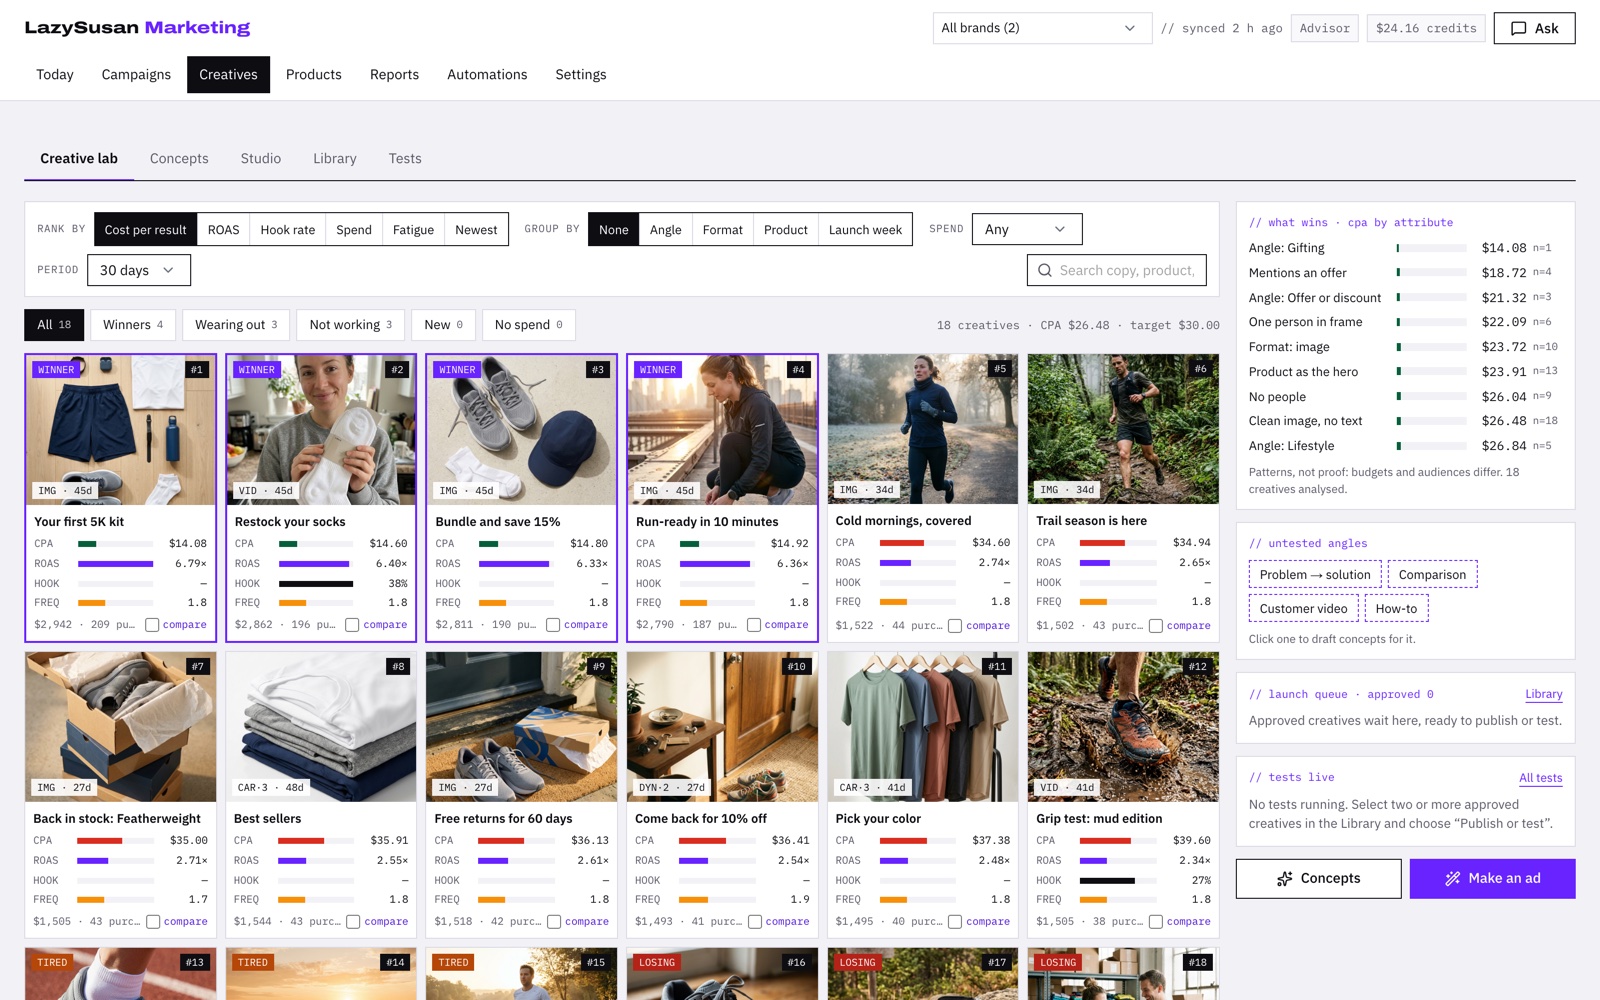
Task: Open the All tests link
Action: point(1540,778)
